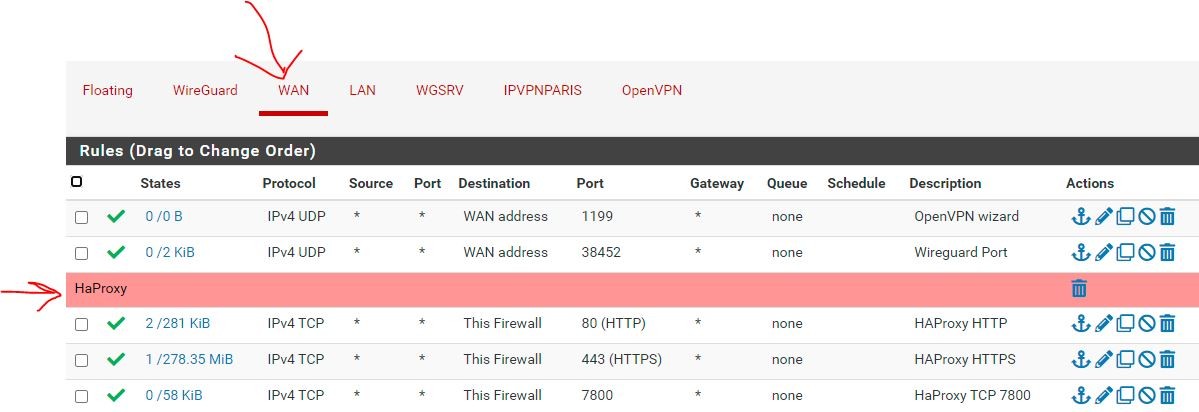Click the 1 /278.35 MiB states link

coord(188,360)
